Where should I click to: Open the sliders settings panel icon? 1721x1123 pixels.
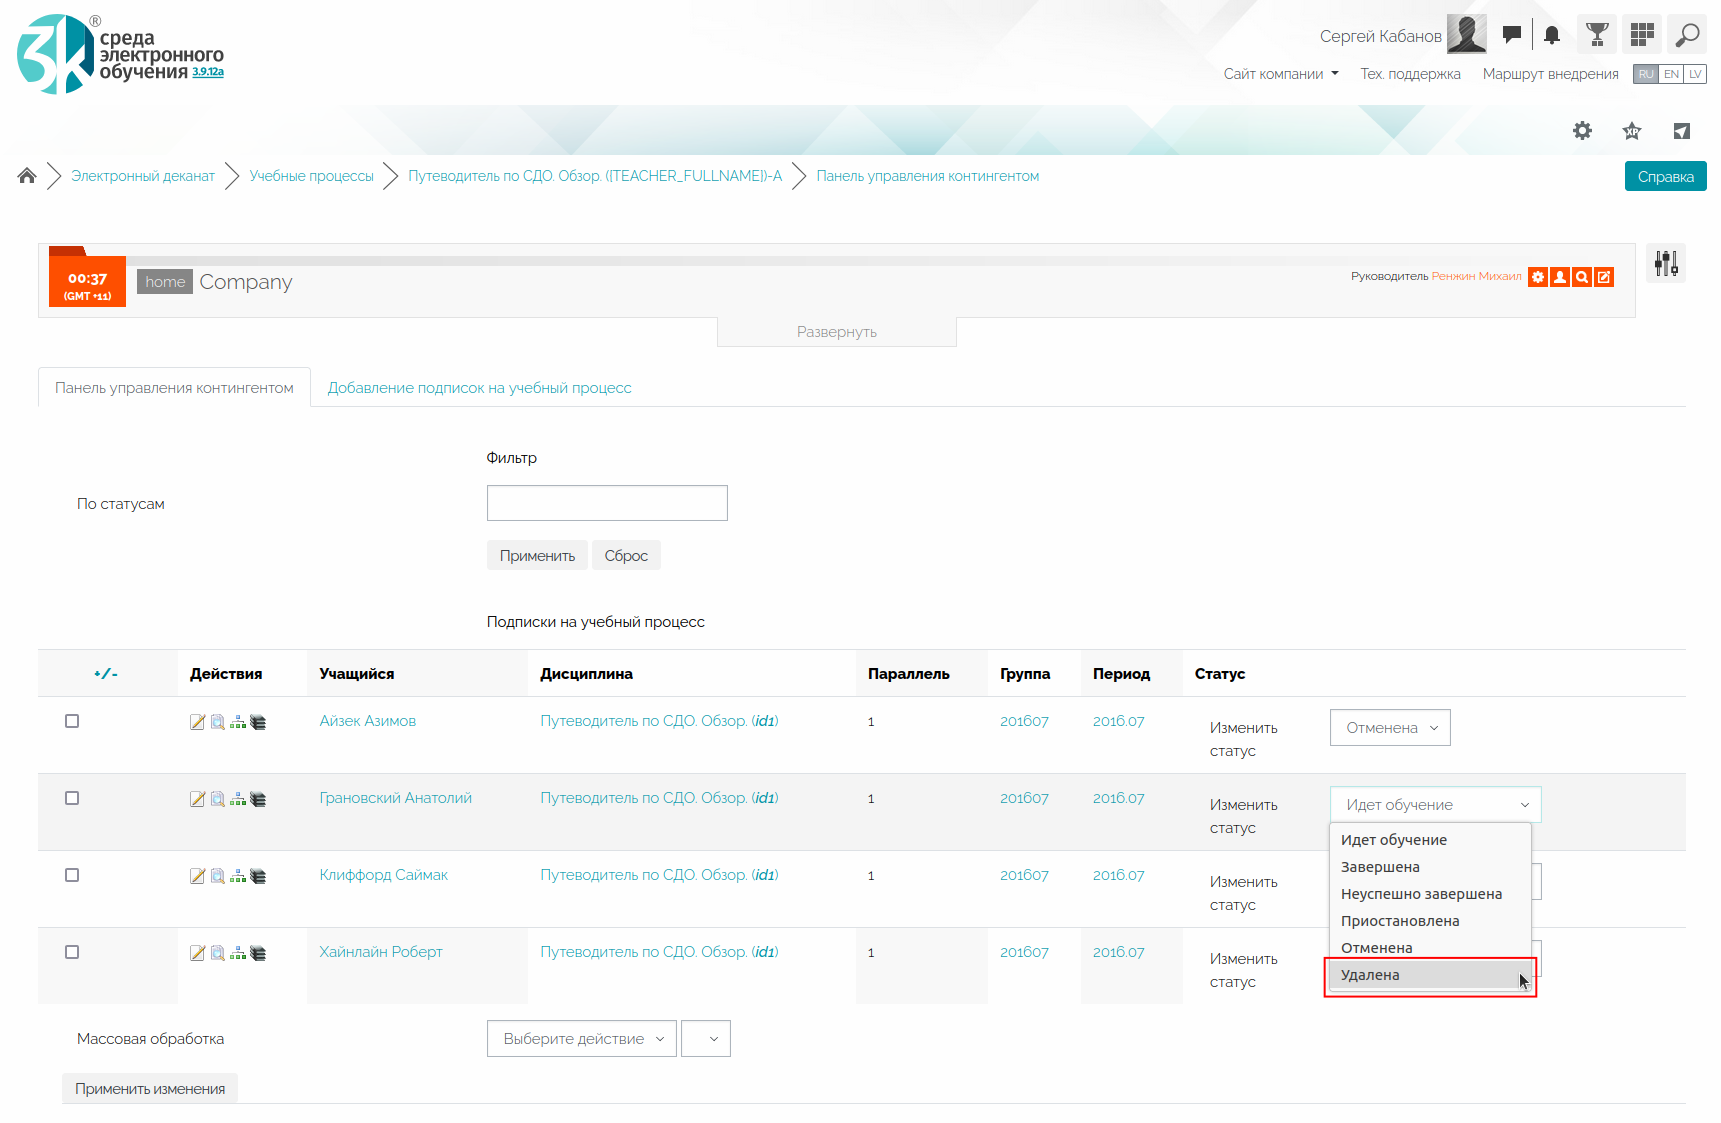click(1665, 264)
